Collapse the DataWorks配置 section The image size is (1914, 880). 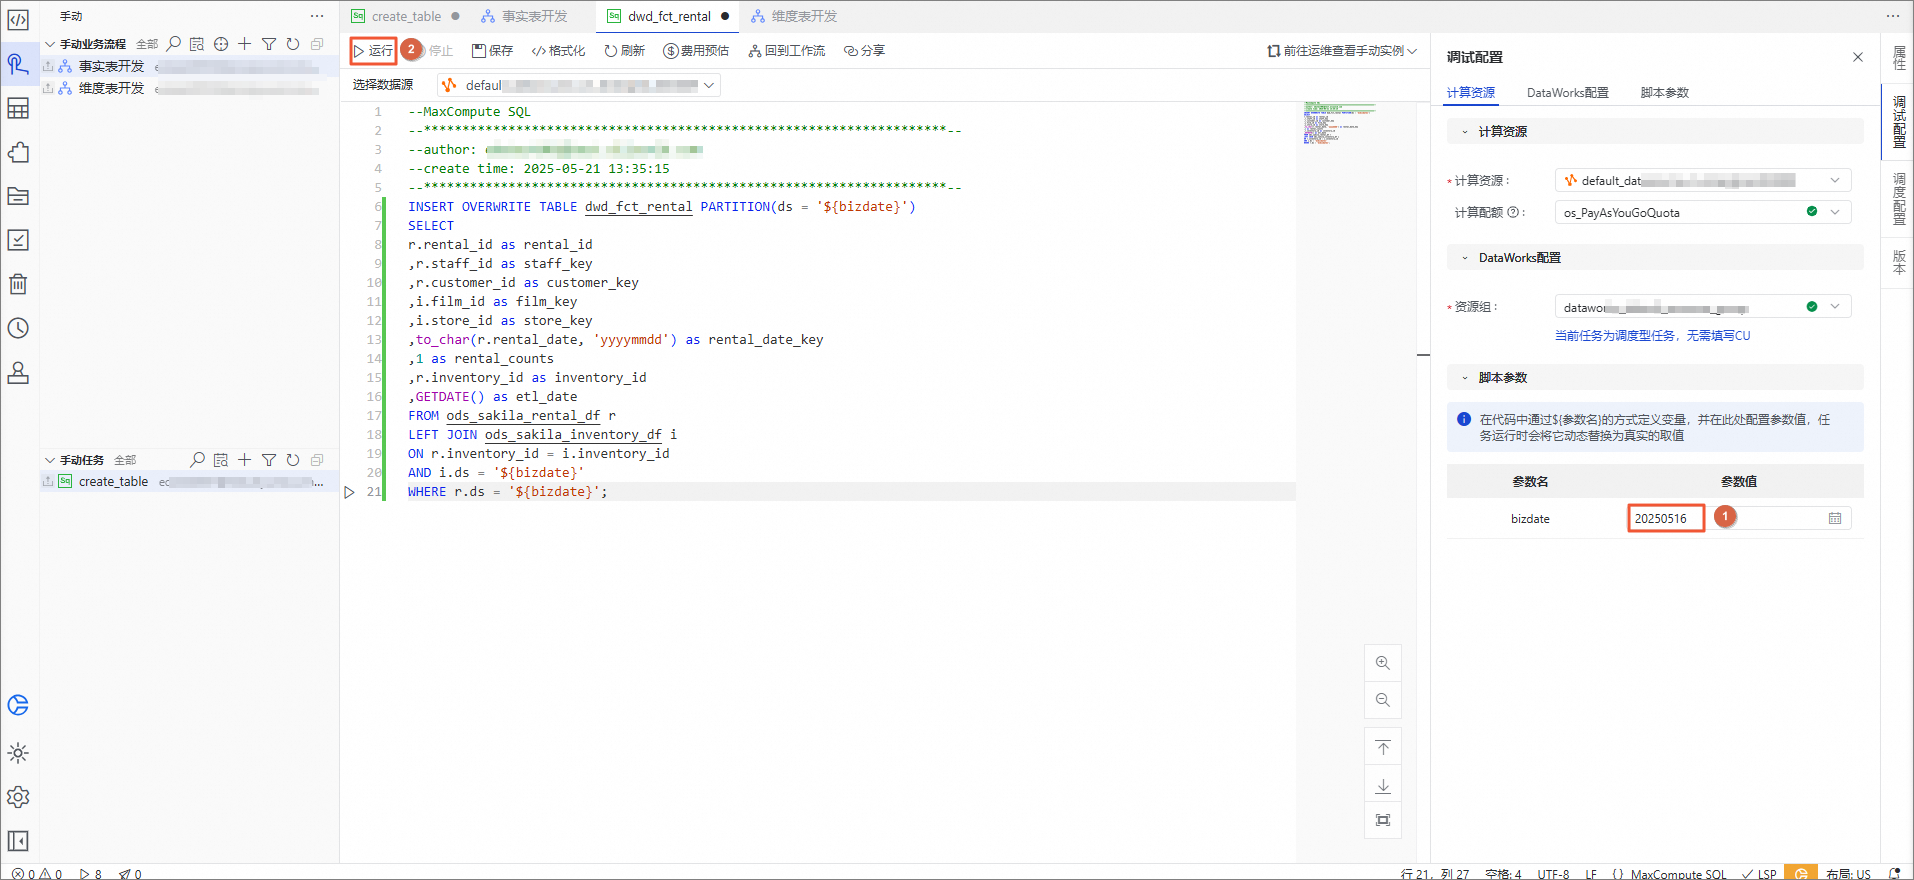(1465, 258)
